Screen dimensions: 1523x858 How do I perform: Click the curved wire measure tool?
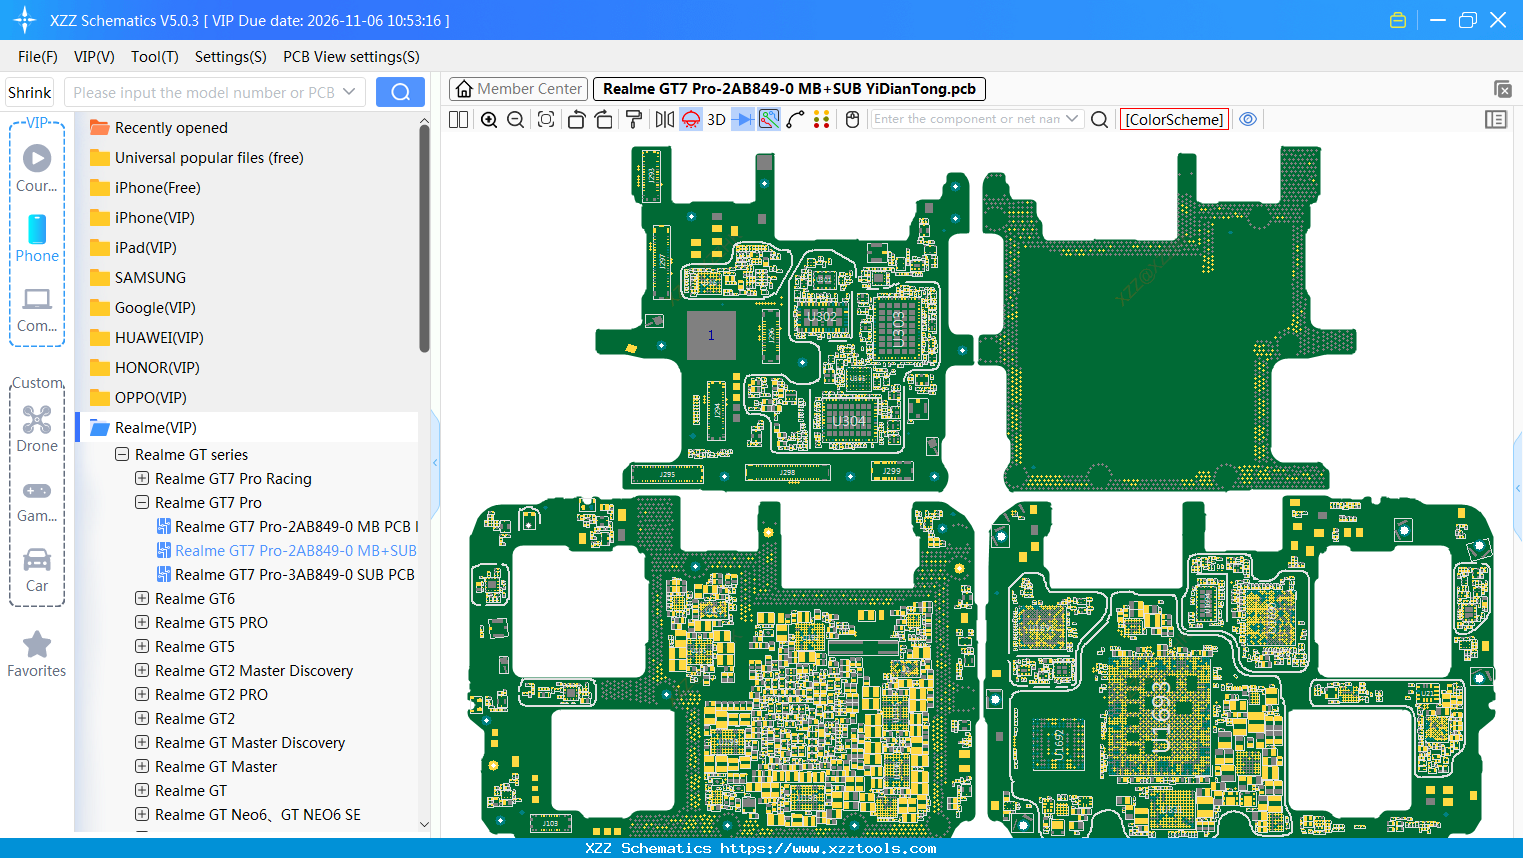click(795, 119)
